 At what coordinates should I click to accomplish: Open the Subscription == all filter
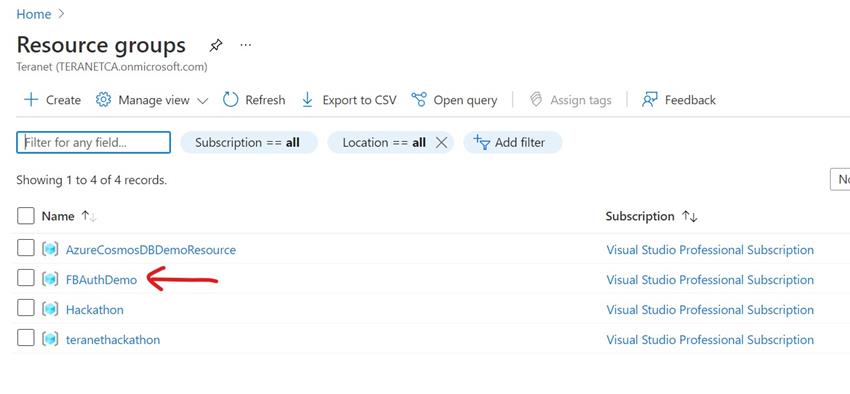[x=249, y=143]
